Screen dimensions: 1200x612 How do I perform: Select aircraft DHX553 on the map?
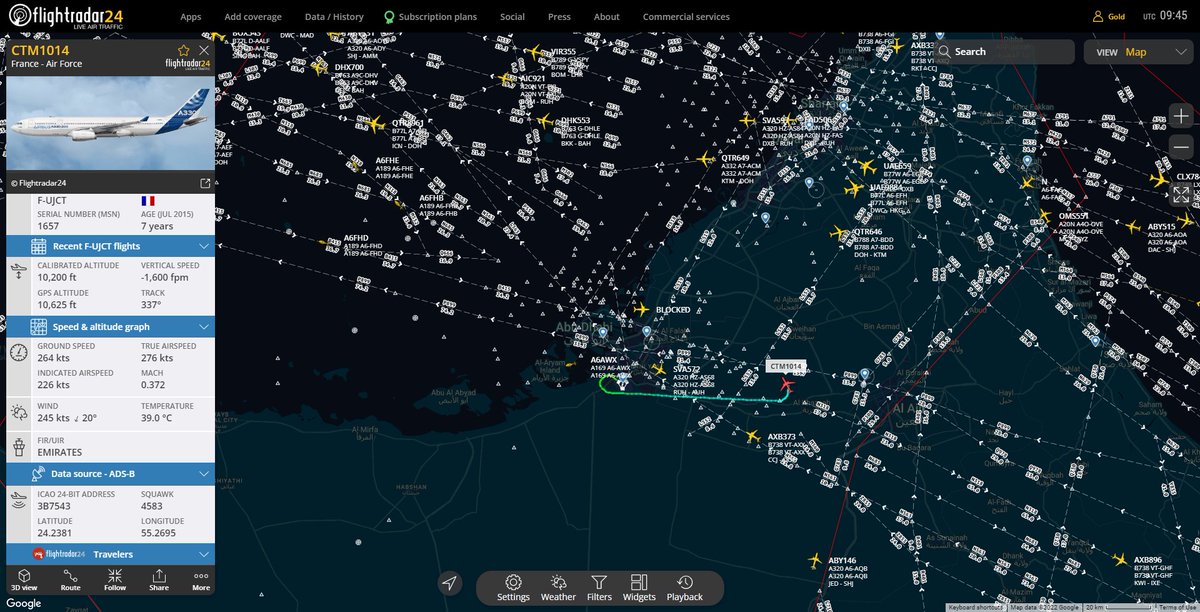point(546,122)
